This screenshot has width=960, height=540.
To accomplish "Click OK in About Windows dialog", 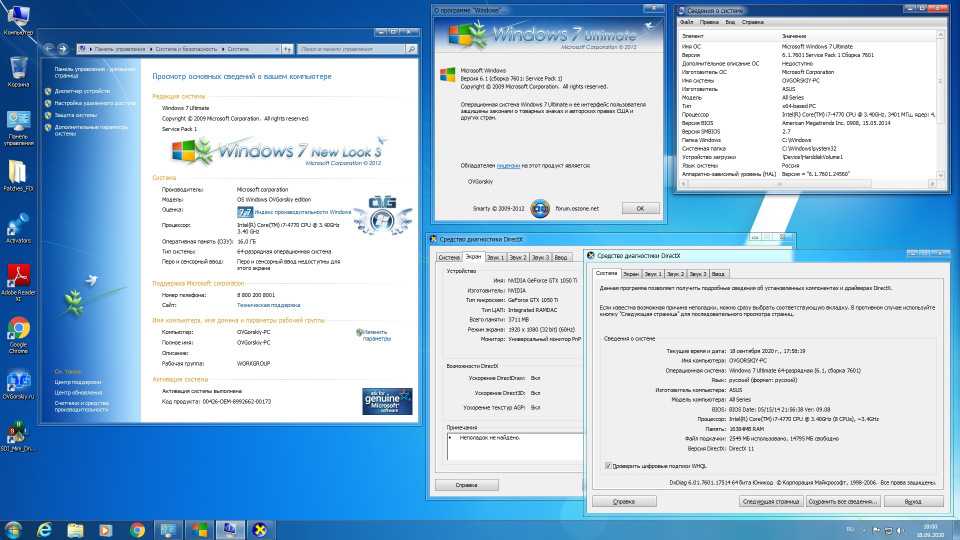I will click(x=640, y=209).
